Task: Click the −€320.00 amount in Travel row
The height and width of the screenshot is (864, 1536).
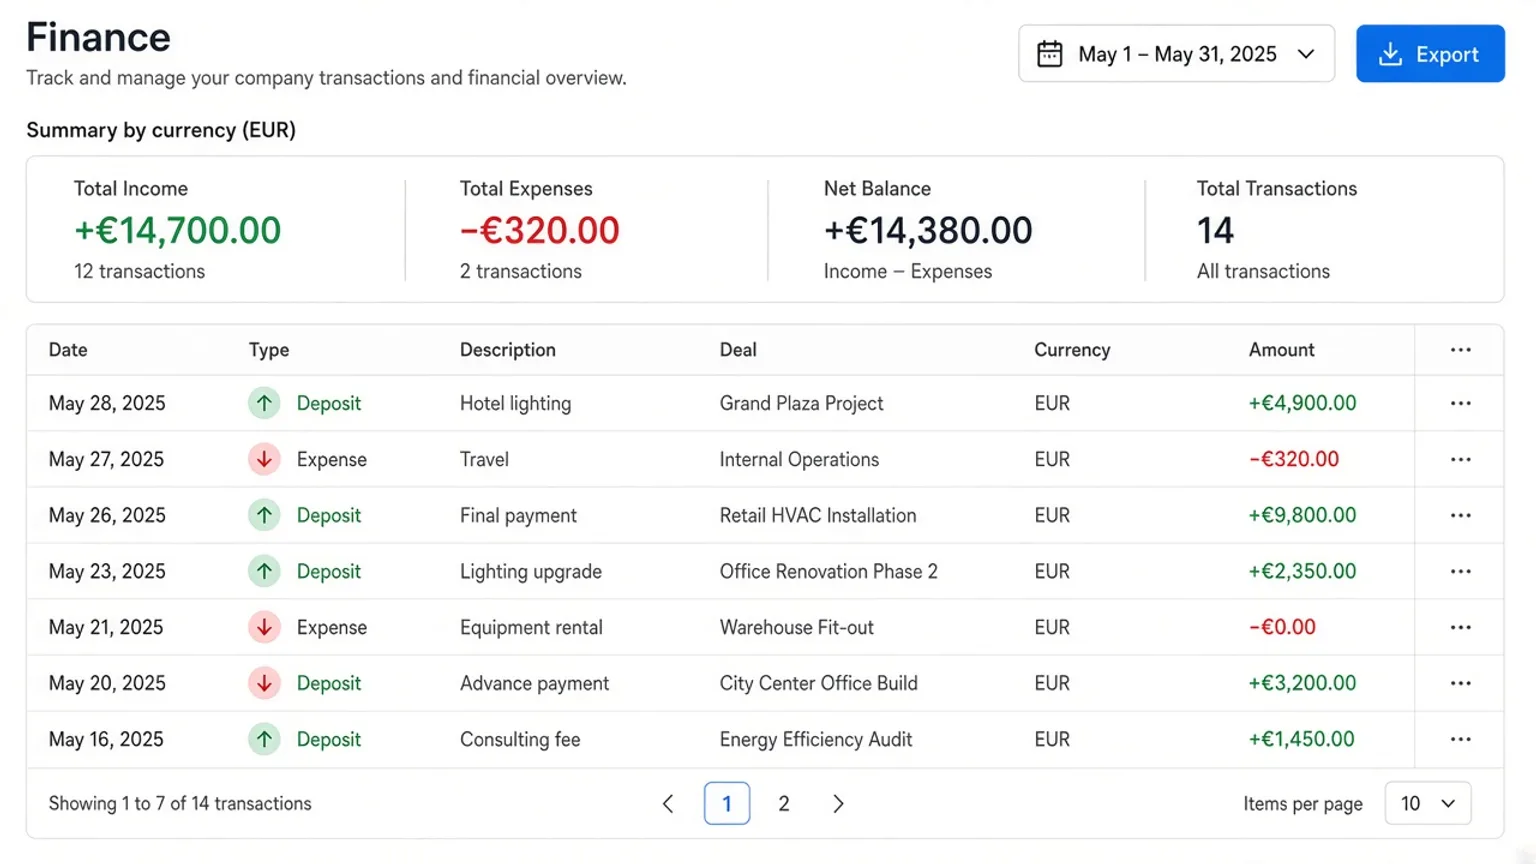Action: 1294,459
